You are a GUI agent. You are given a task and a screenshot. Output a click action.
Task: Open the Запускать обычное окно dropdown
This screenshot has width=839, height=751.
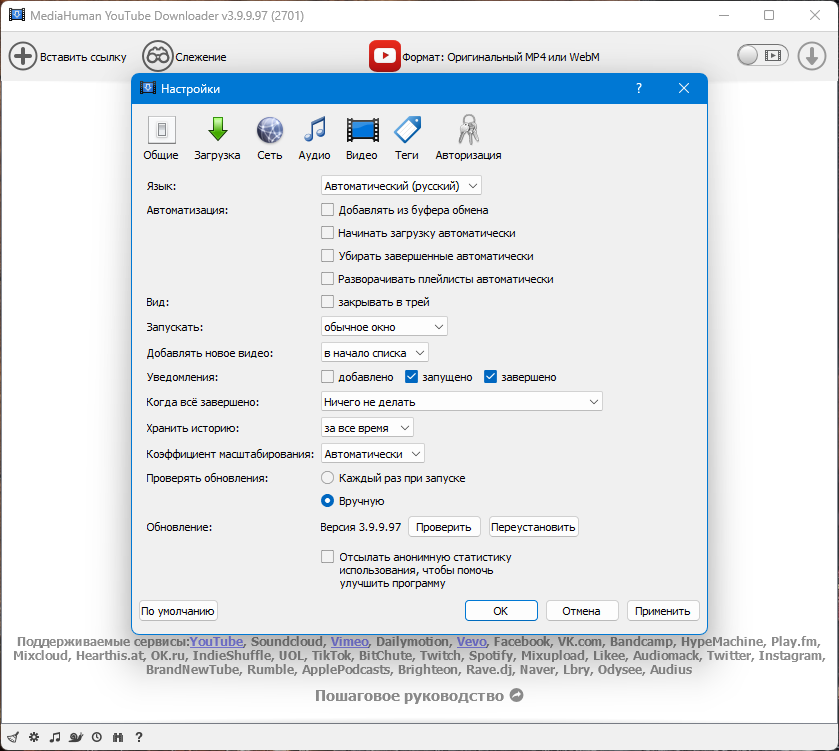click(x=384, y=326)
